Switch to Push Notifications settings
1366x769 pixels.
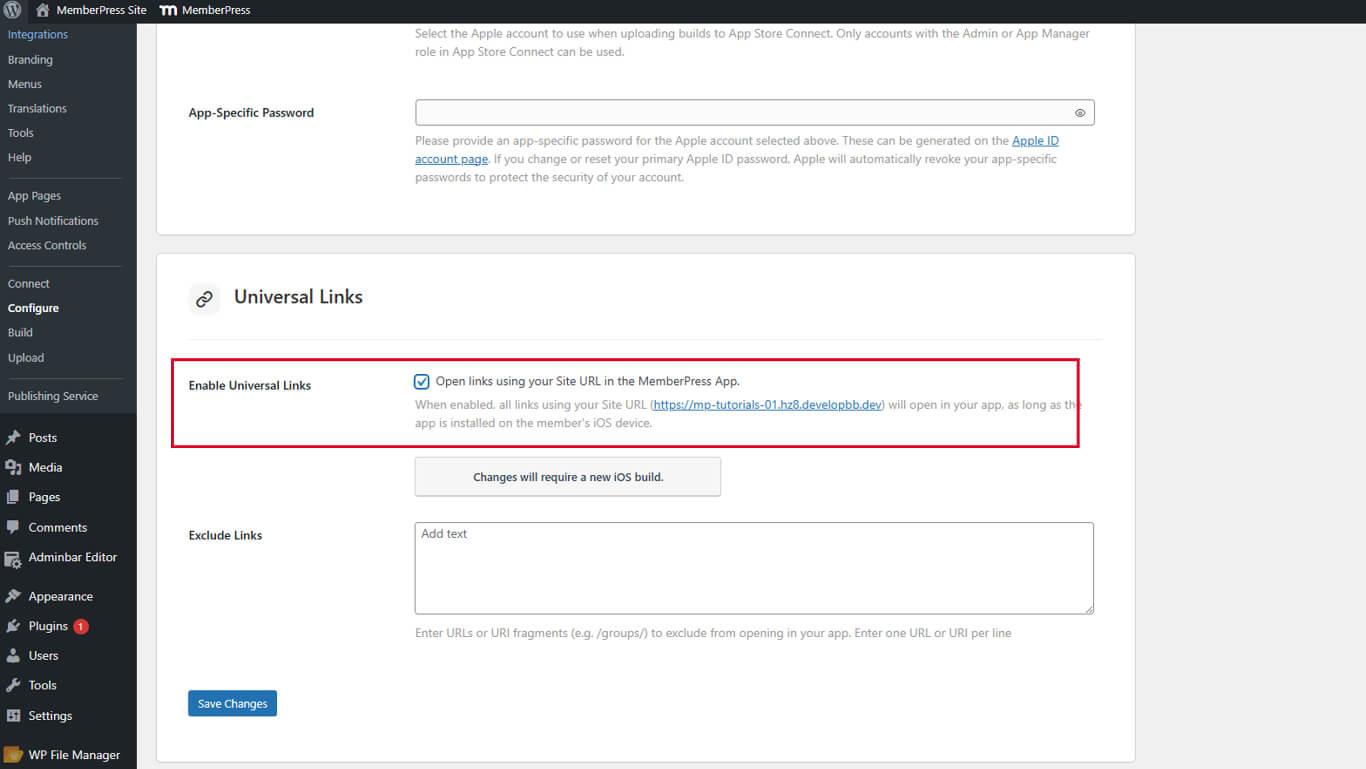click(53, 220)
